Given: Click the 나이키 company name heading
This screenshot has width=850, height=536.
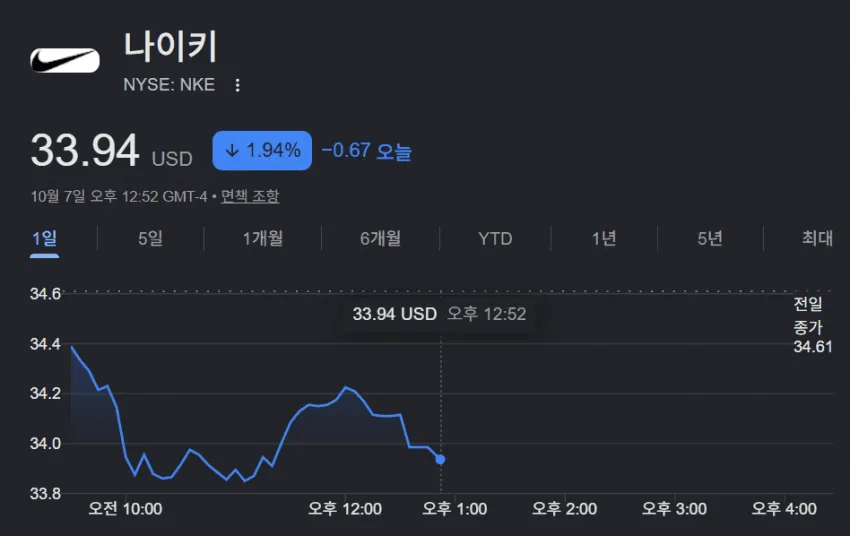Looking at the screenshot, I should (x=171, y=47).
